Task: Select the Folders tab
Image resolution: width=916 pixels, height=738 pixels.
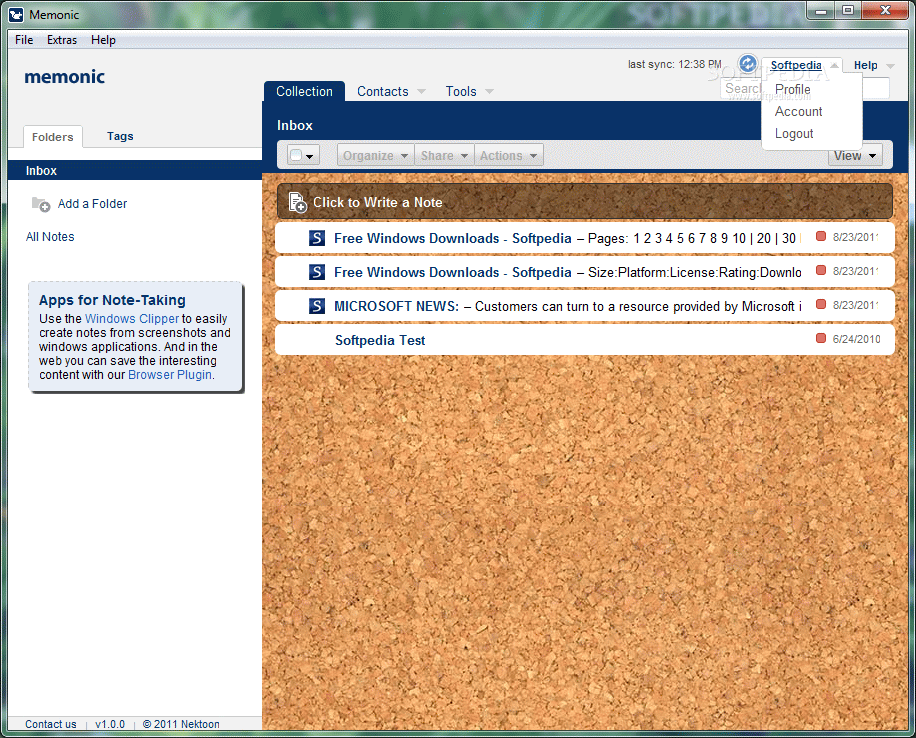Action: click(53, 137)
